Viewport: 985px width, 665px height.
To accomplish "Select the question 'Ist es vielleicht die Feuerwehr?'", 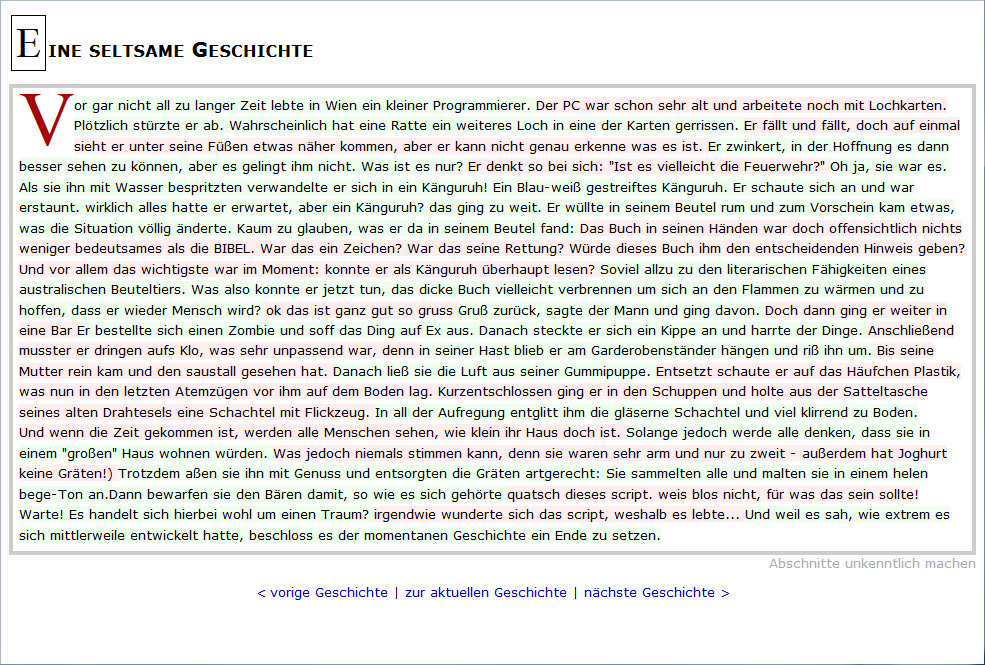I will 719,167.
